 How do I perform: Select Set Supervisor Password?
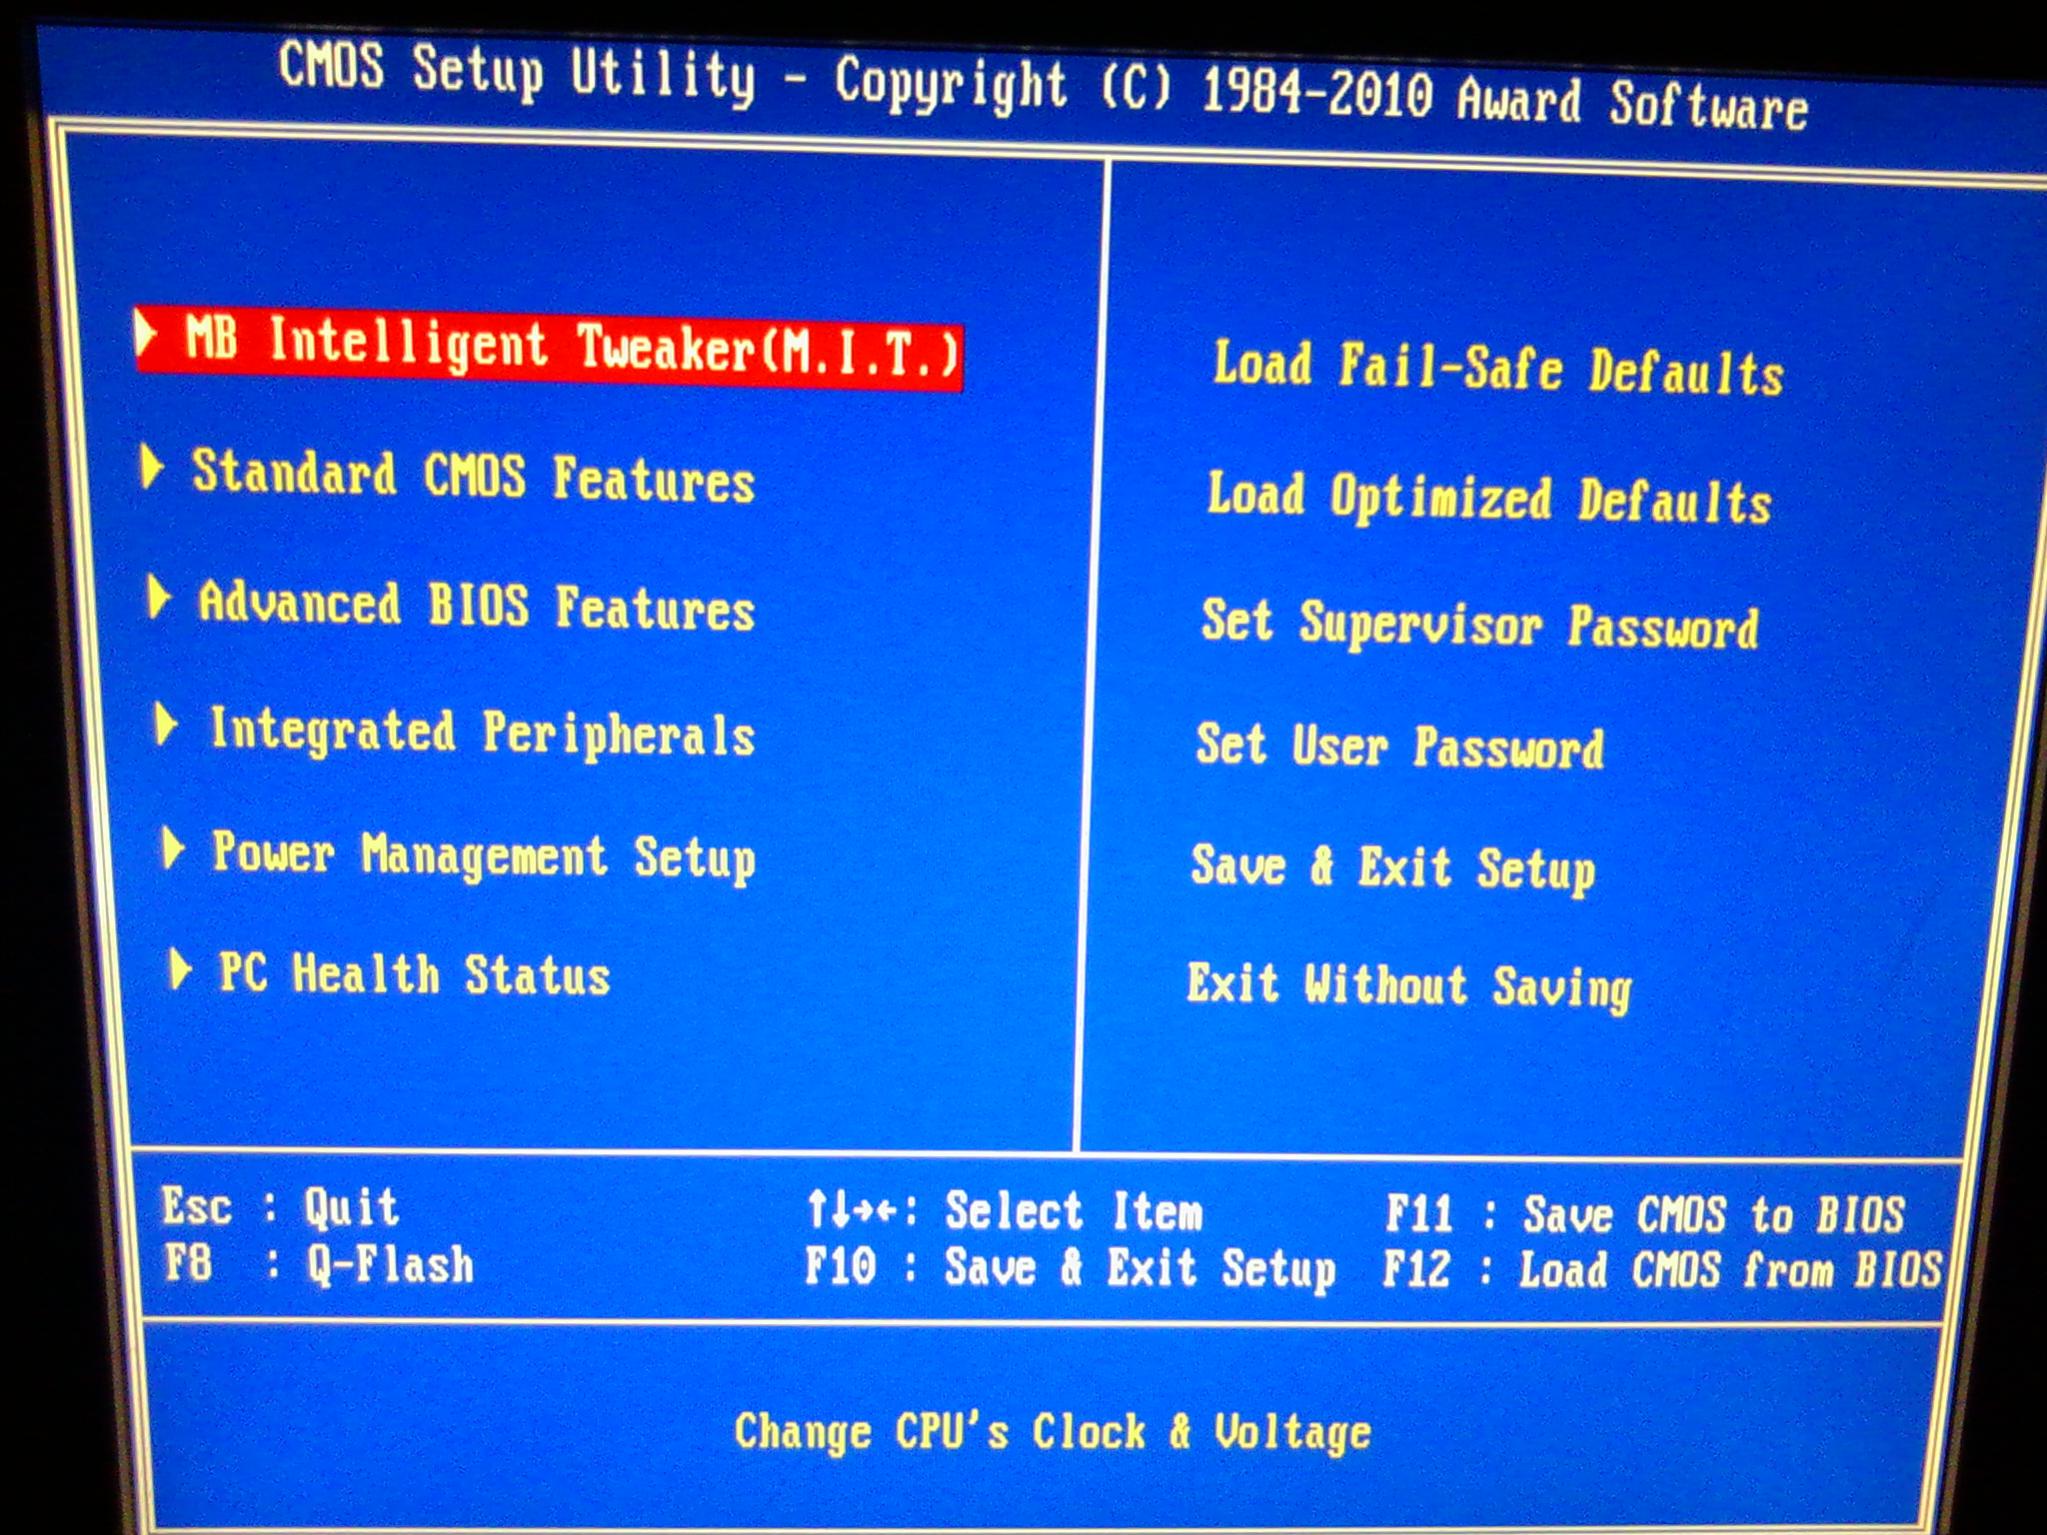1479,624
